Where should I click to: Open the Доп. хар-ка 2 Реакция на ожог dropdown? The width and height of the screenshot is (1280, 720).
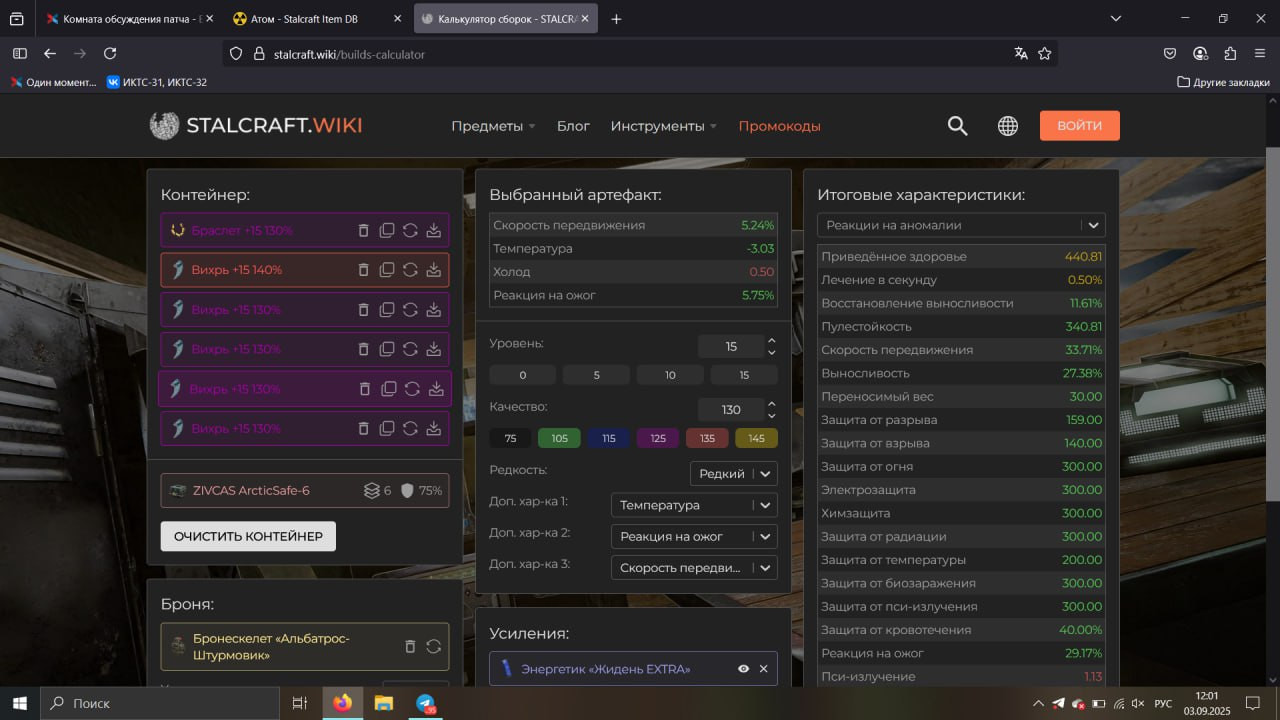coord(694,536)
